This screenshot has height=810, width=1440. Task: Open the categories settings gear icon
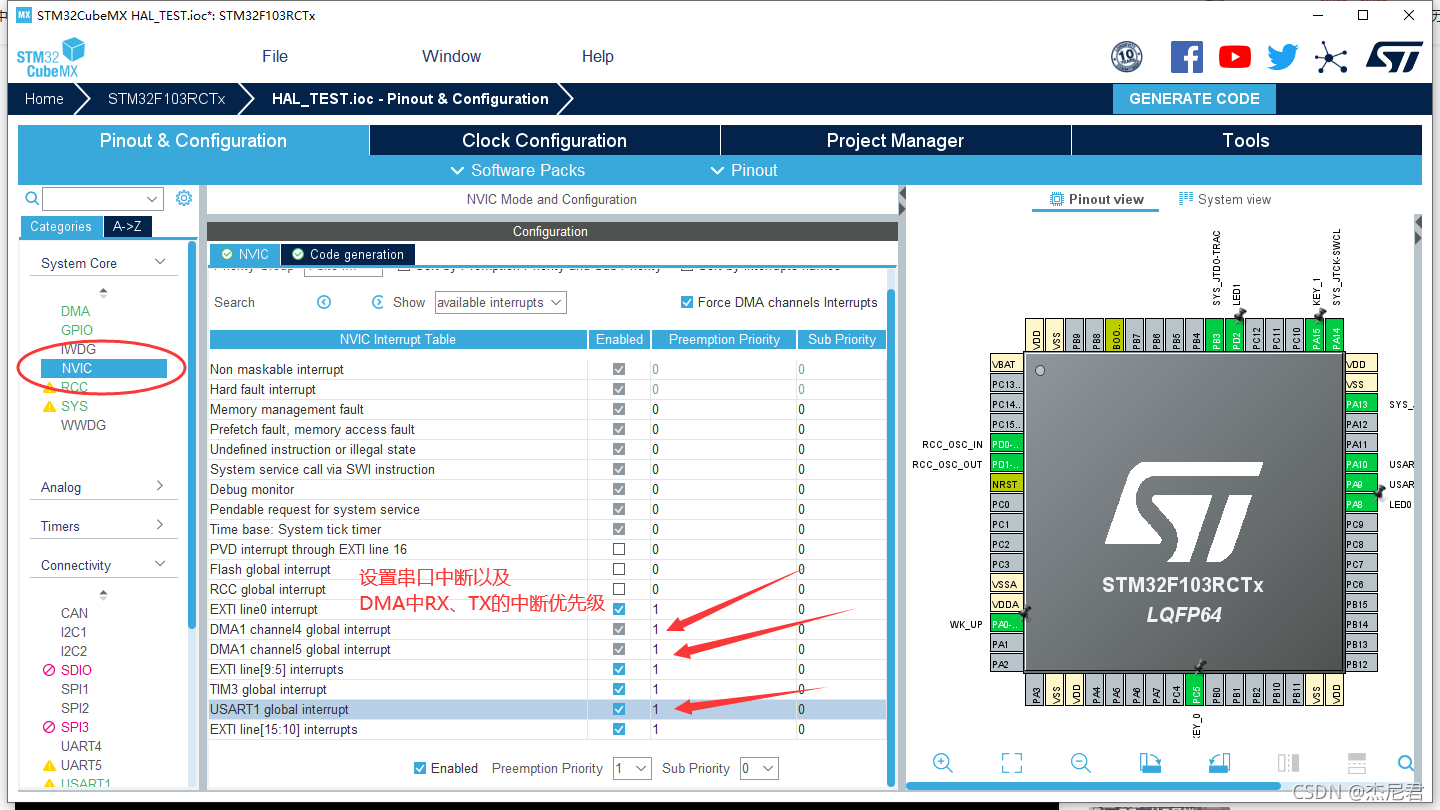coord(184,198)
